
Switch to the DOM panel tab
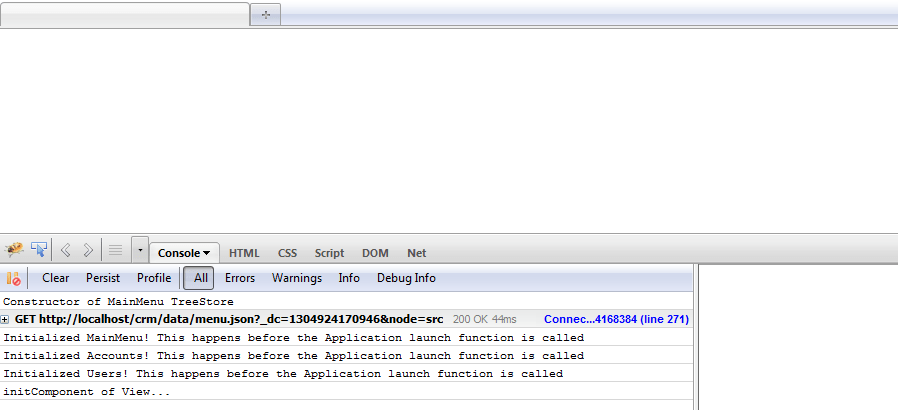(x=375, y=253)
